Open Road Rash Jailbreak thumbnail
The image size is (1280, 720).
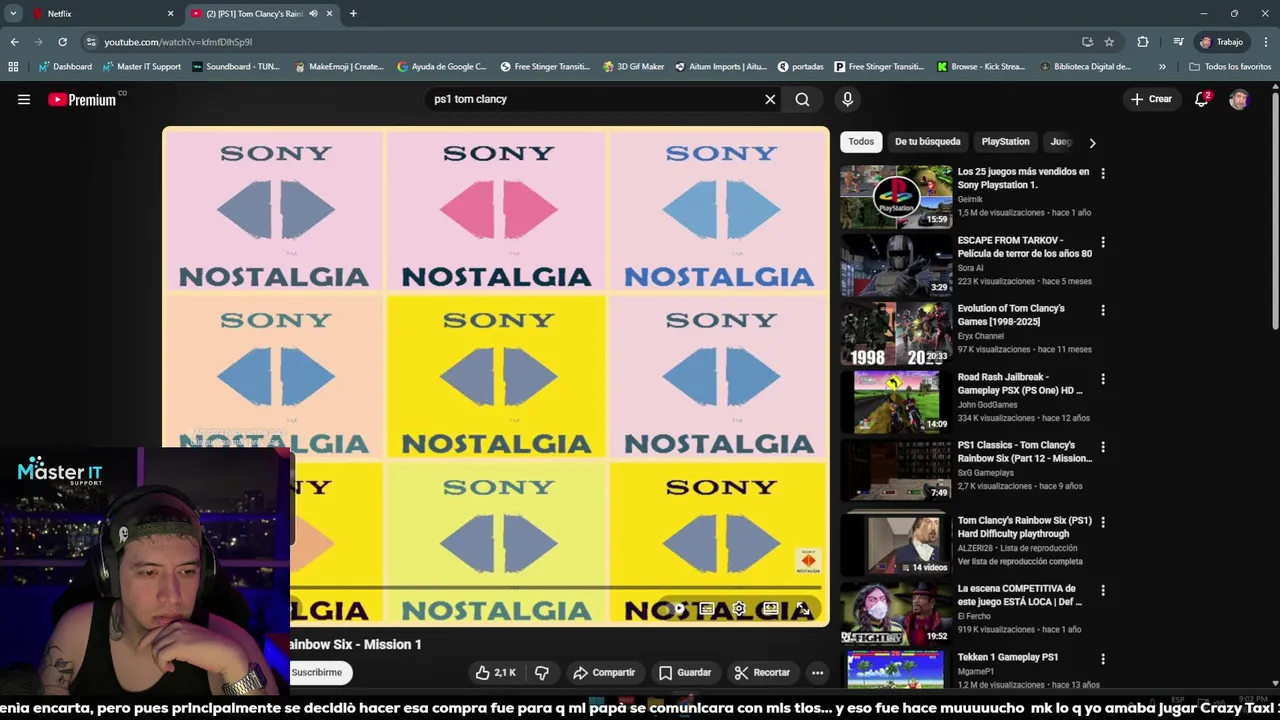pos(896,402)
